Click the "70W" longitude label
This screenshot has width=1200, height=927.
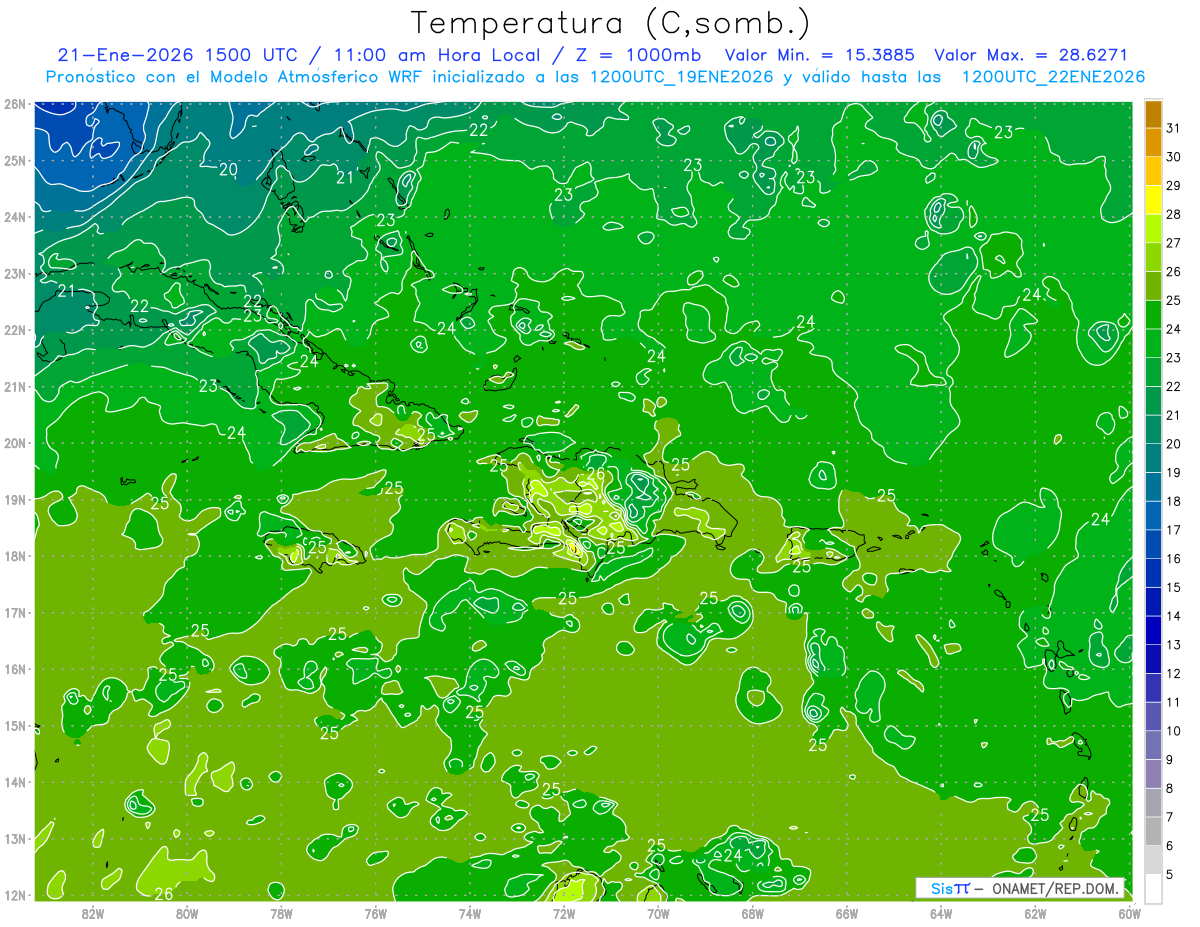tap(658, 912)
